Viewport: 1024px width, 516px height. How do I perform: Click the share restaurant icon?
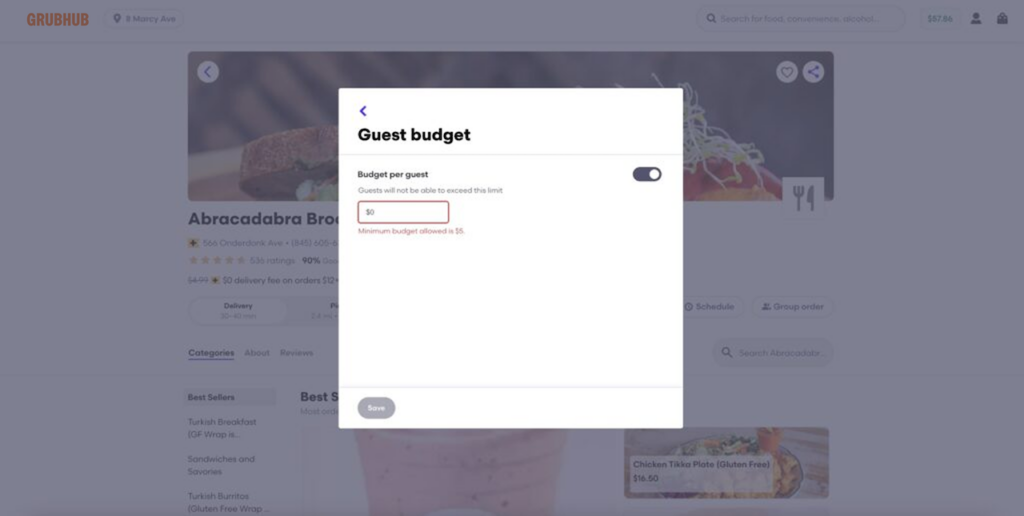tap(814, 72)
